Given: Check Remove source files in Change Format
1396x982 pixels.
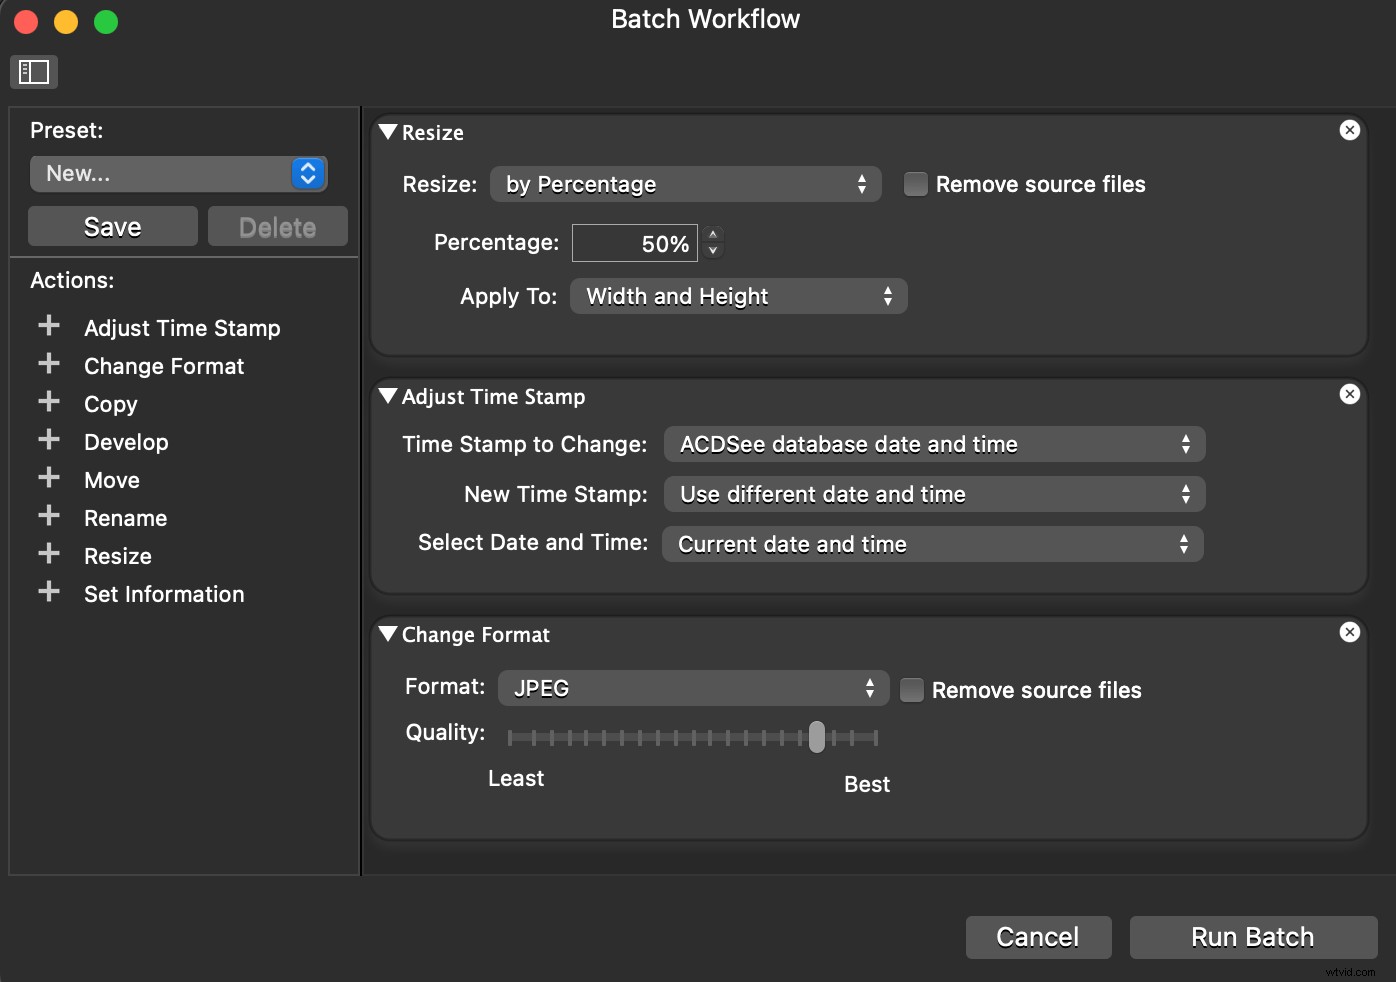Looking at the screenshot, I should [911, 690].
